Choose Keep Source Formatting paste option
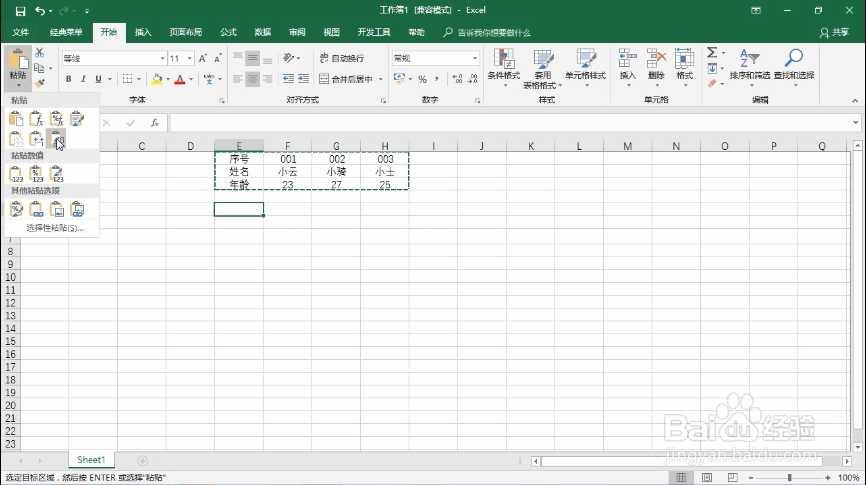Image resolution: width=866 pixels, height=485 pixels. [x=77, y=119]
